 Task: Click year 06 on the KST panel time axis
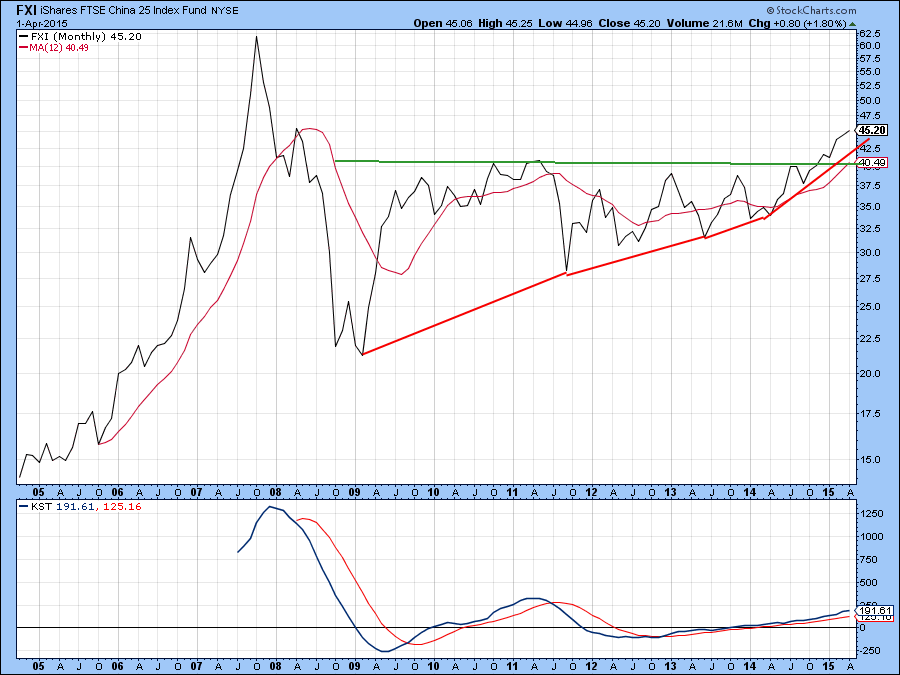(x=117, y=666)
